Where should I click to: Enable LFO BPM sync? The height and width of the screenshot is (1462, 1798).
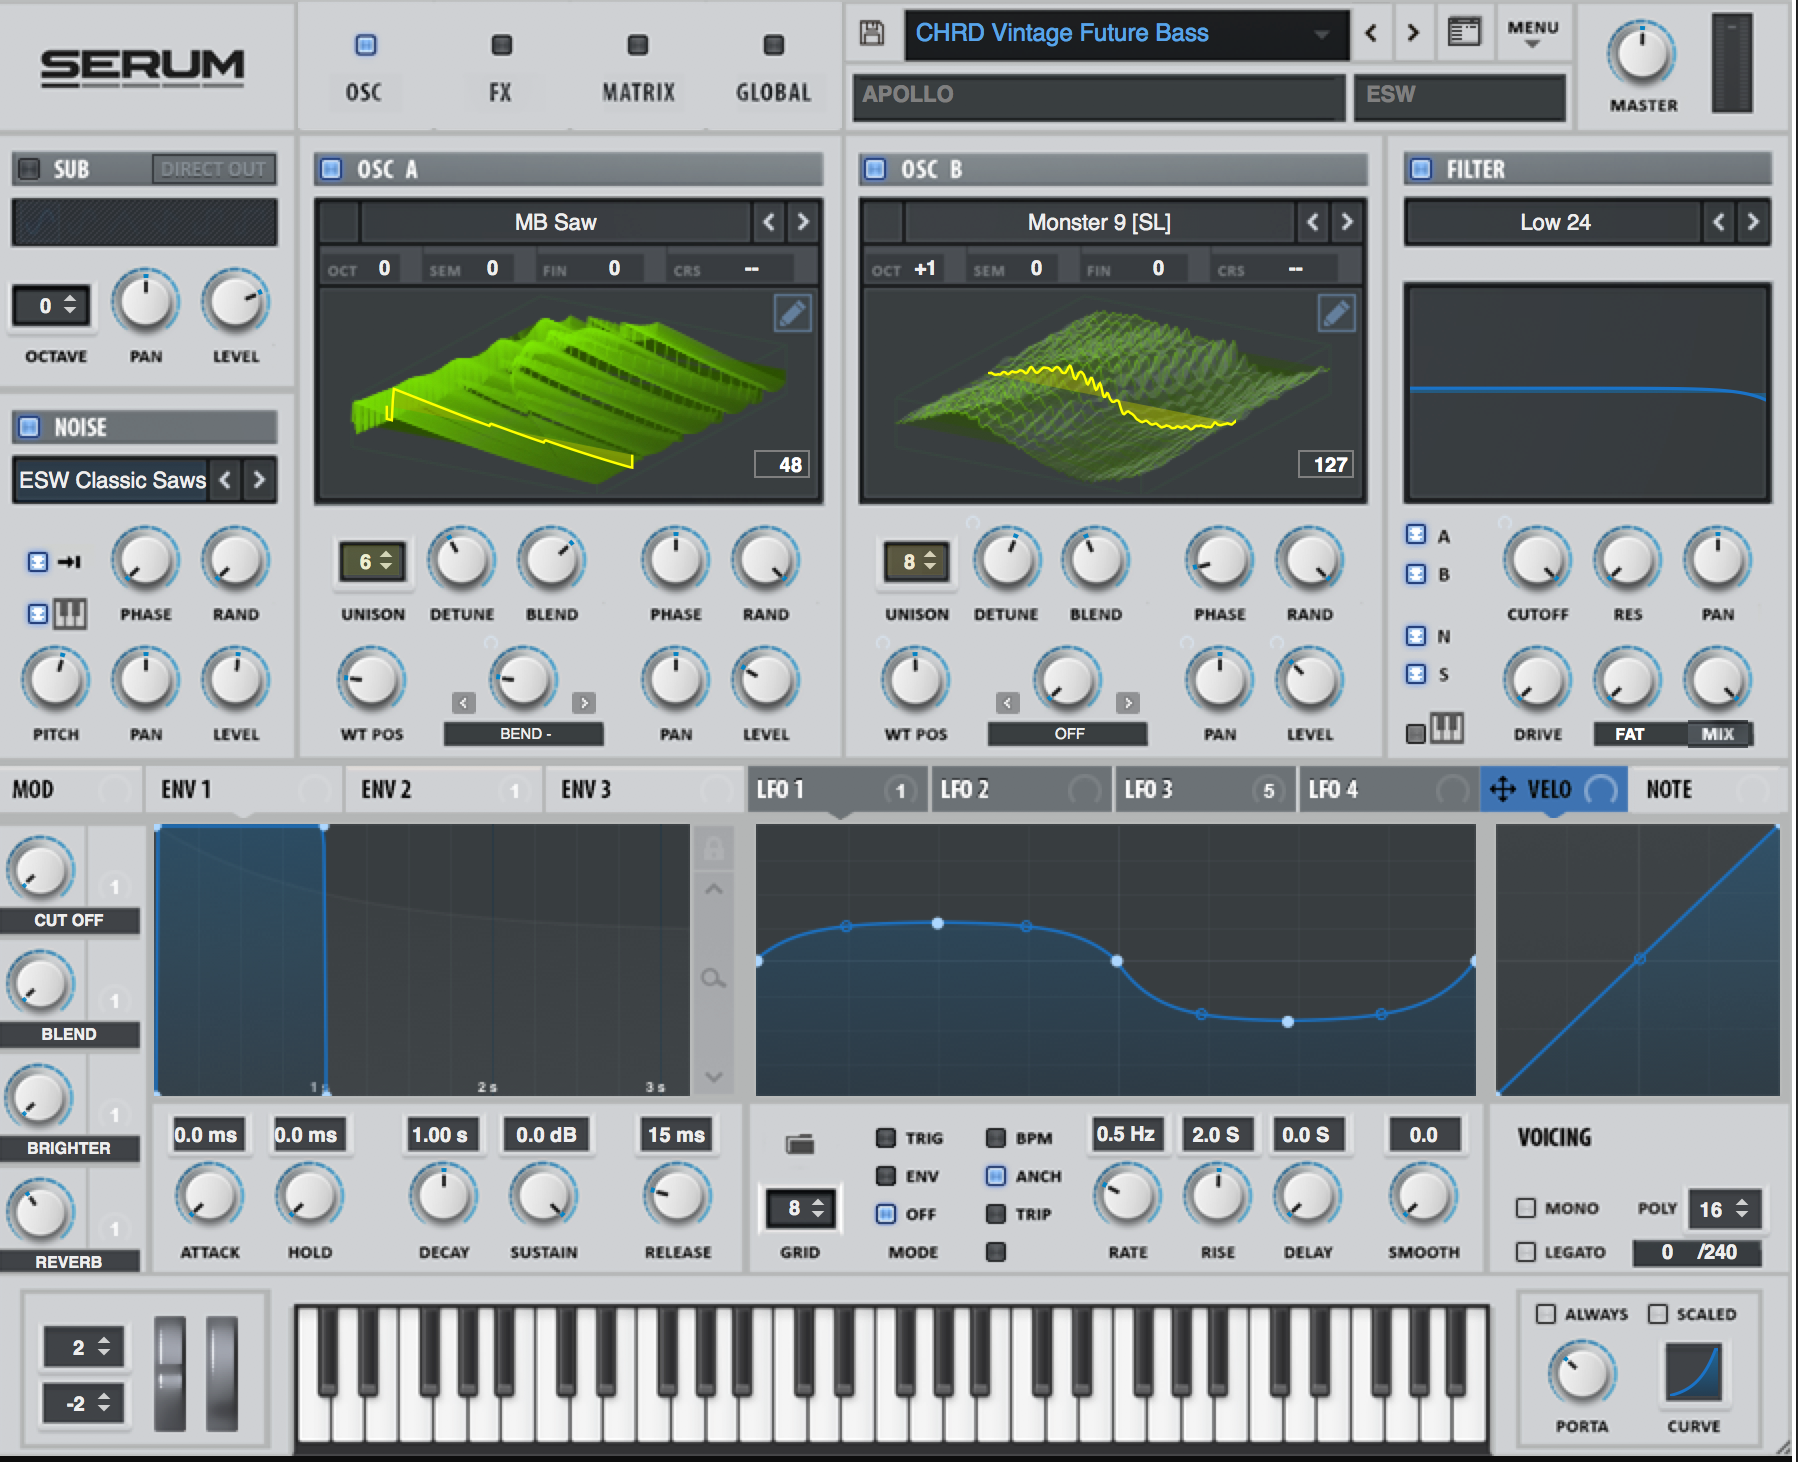996,1138
